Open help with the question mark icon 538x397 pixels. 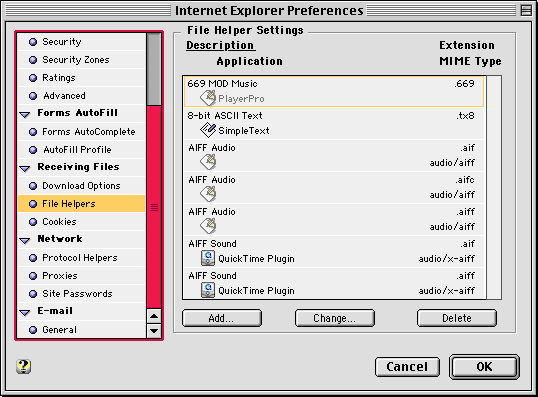[x=23, y=366]
